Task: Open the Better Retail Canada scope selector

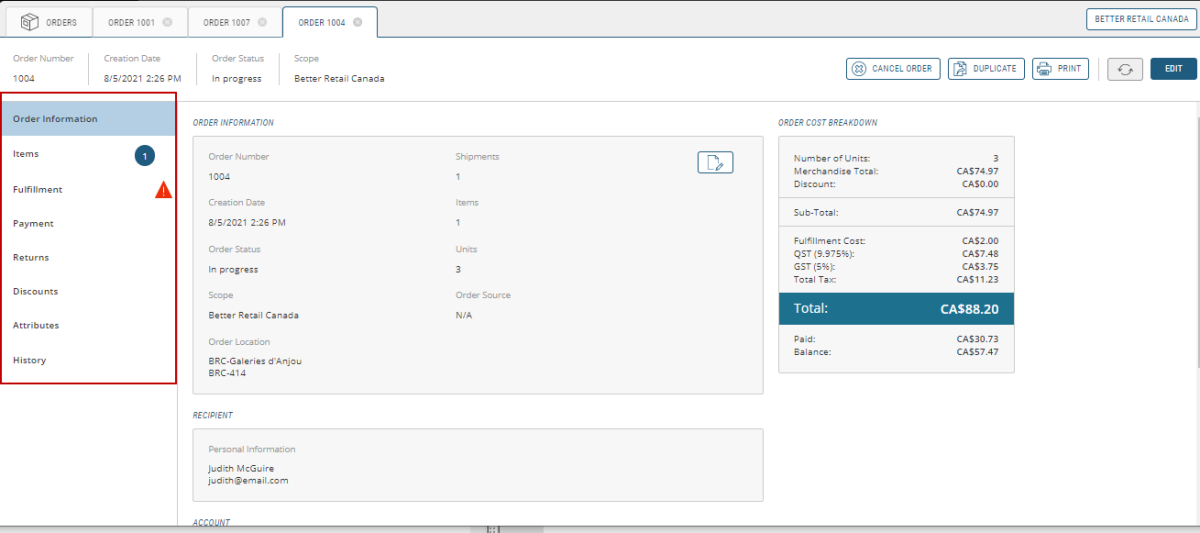Action: (x=1141, y=19)
